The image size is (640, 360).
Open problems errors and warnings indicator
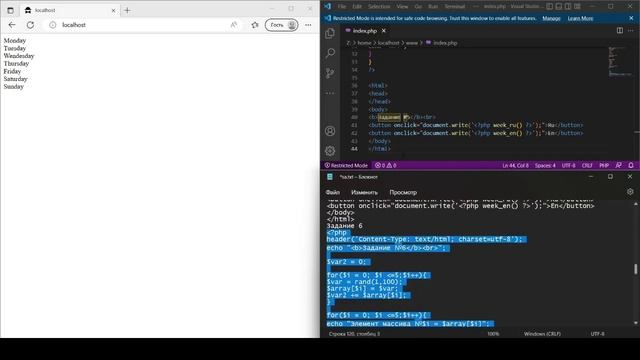[x=386, y=165]
